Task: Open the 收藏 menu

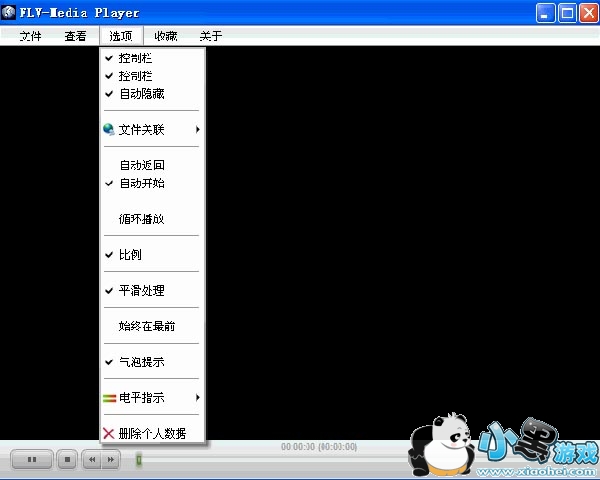Action: [166, 36]
